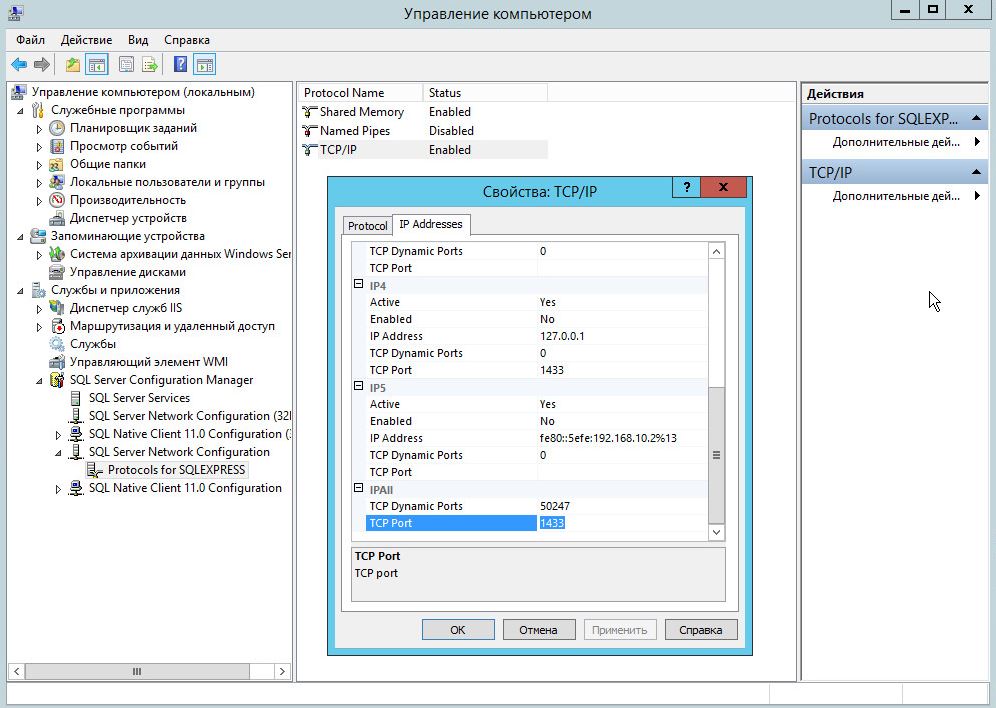Switch to the Protocol tab
Screen dimensions: 996x708
(x=367, y=225)
